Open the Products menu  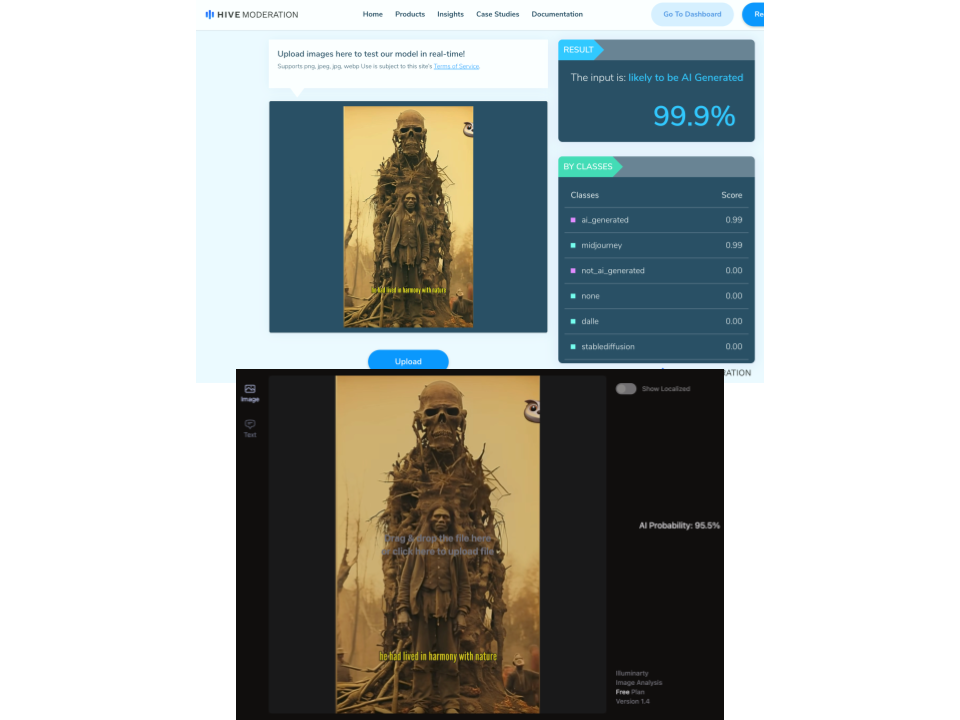point(410,14)
